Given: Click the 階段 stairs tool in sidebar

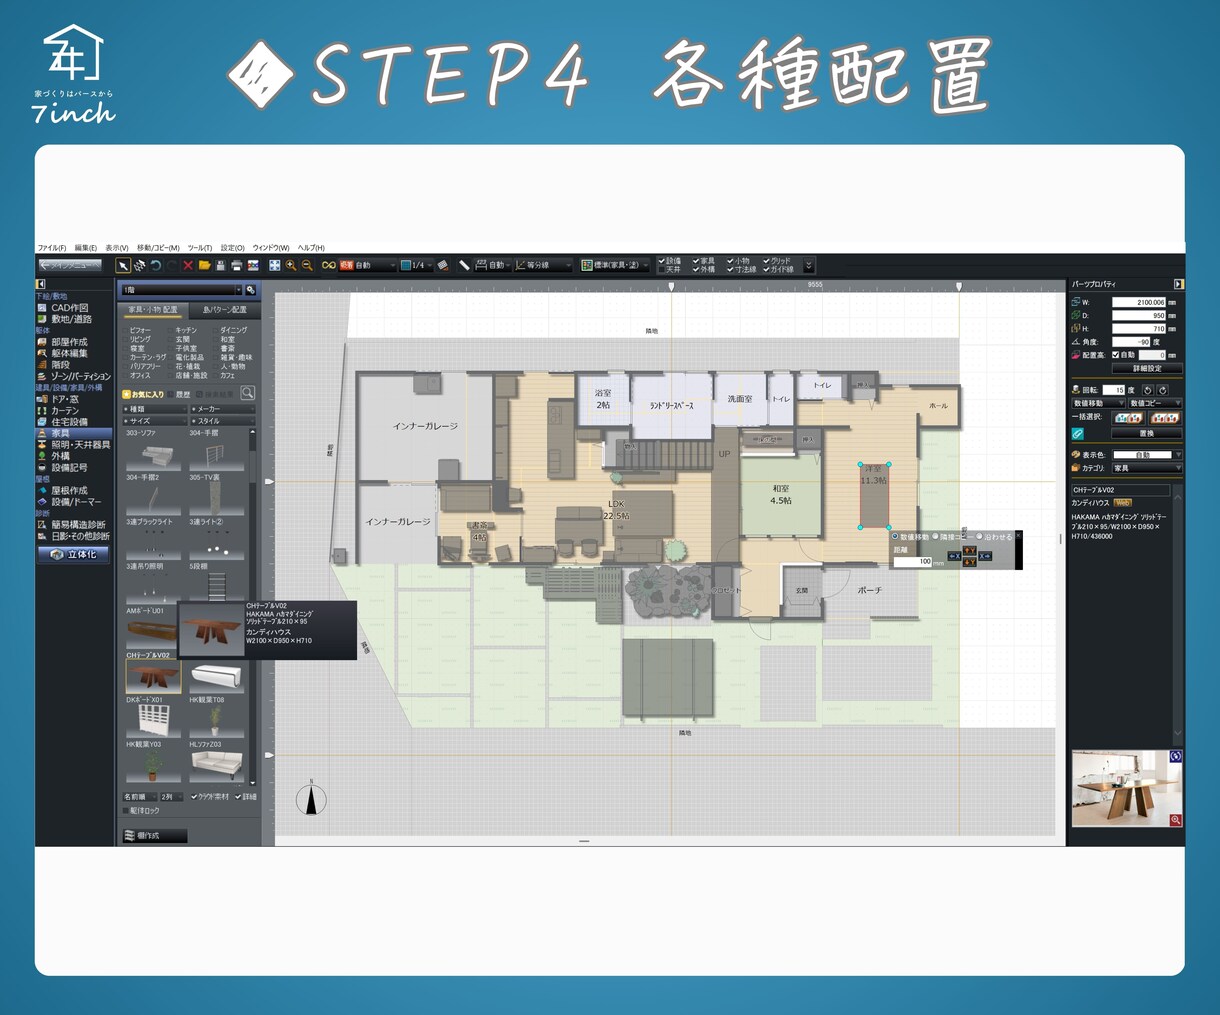Looking at the screenshot, I should [x=61, y=365].
